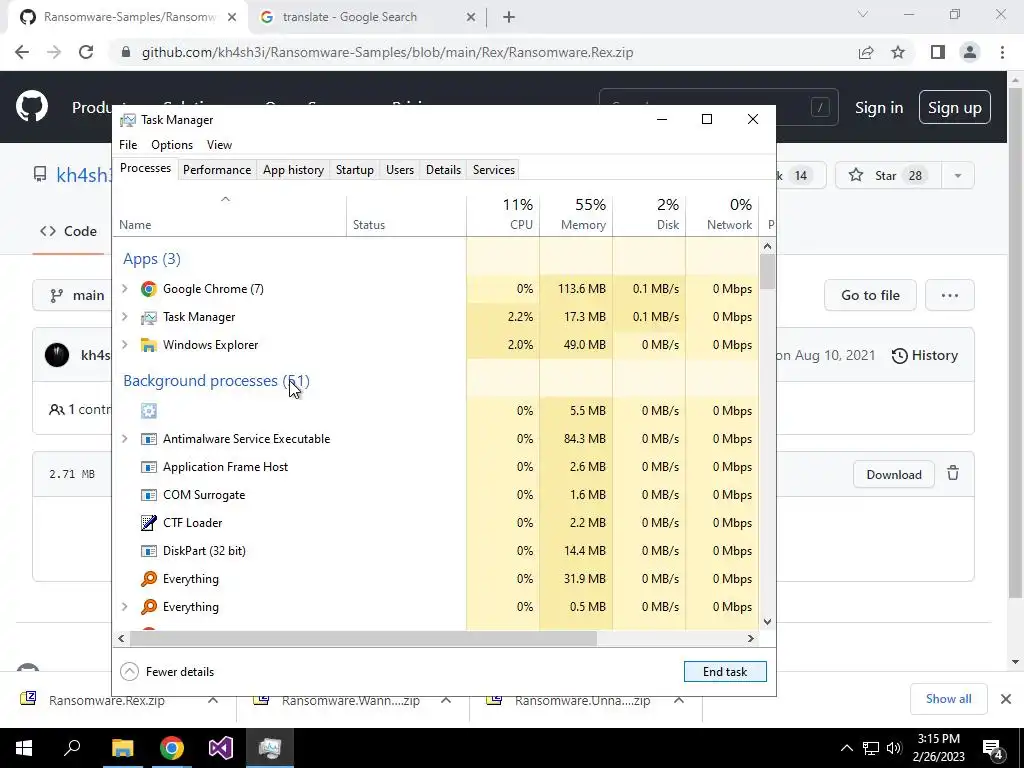Screen dimensions: 1024x768
Task: Open the Ransomware.Unna....zip download options arrow
Action: 679,700
